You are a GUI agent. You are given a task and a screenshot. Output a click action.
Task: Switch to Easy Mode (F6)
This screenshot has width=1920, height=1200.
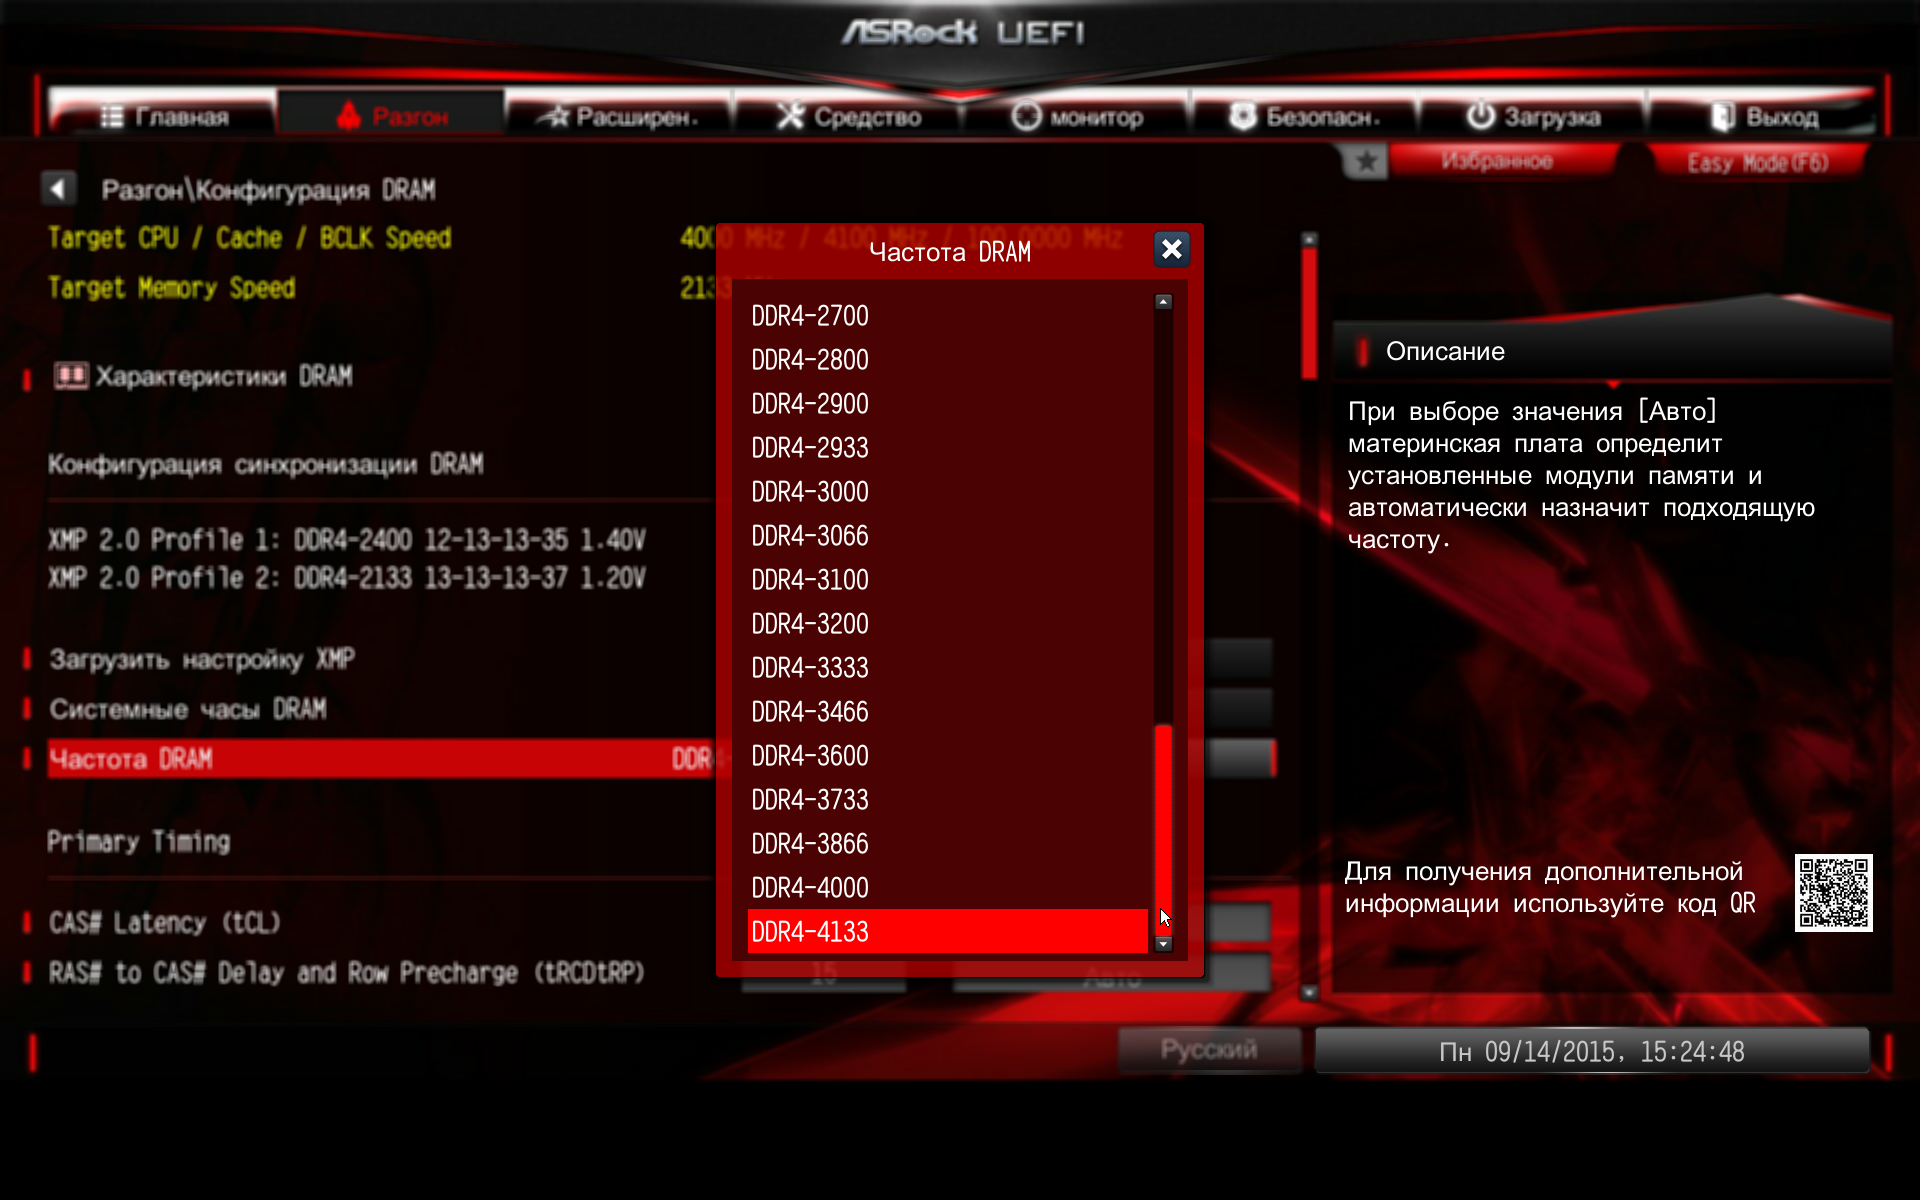point(1757,163)
